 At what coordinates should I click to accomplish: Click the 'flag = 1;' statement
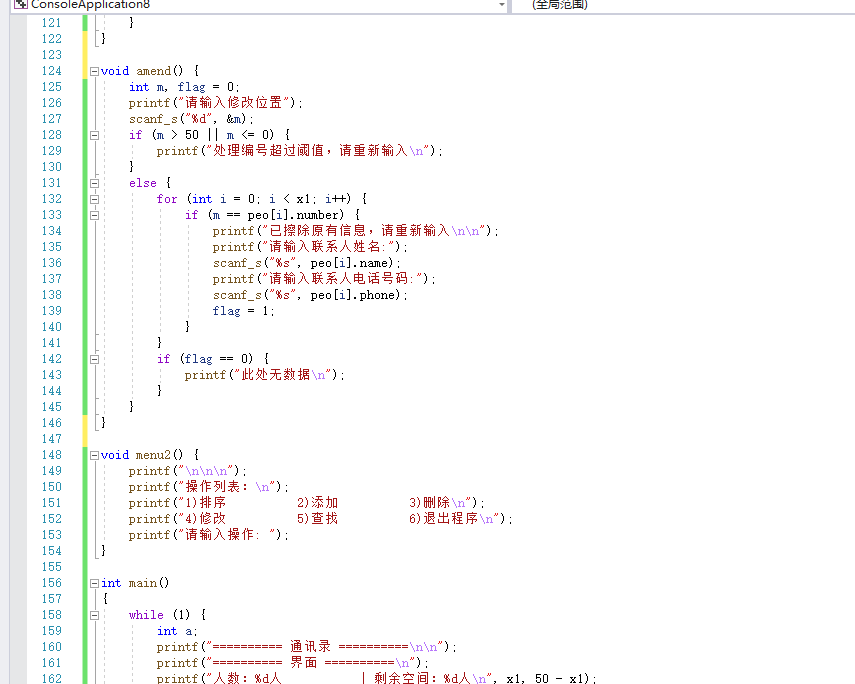pos(243,311)
